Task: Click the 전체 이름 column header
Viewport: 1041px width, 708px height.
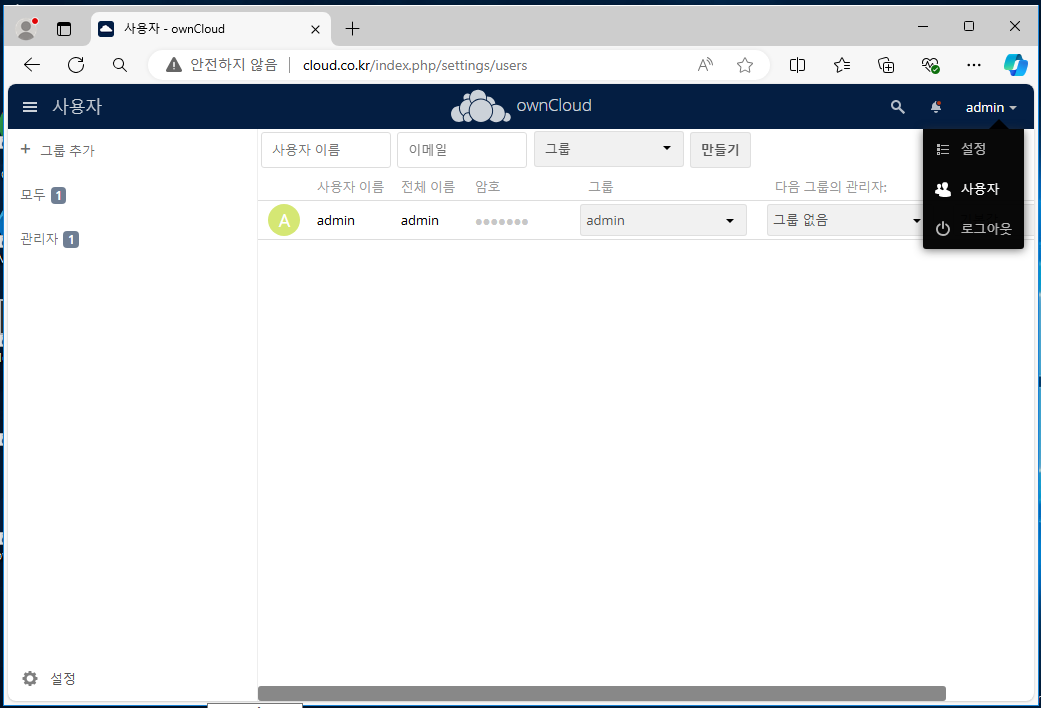Action: pos(428,187)
